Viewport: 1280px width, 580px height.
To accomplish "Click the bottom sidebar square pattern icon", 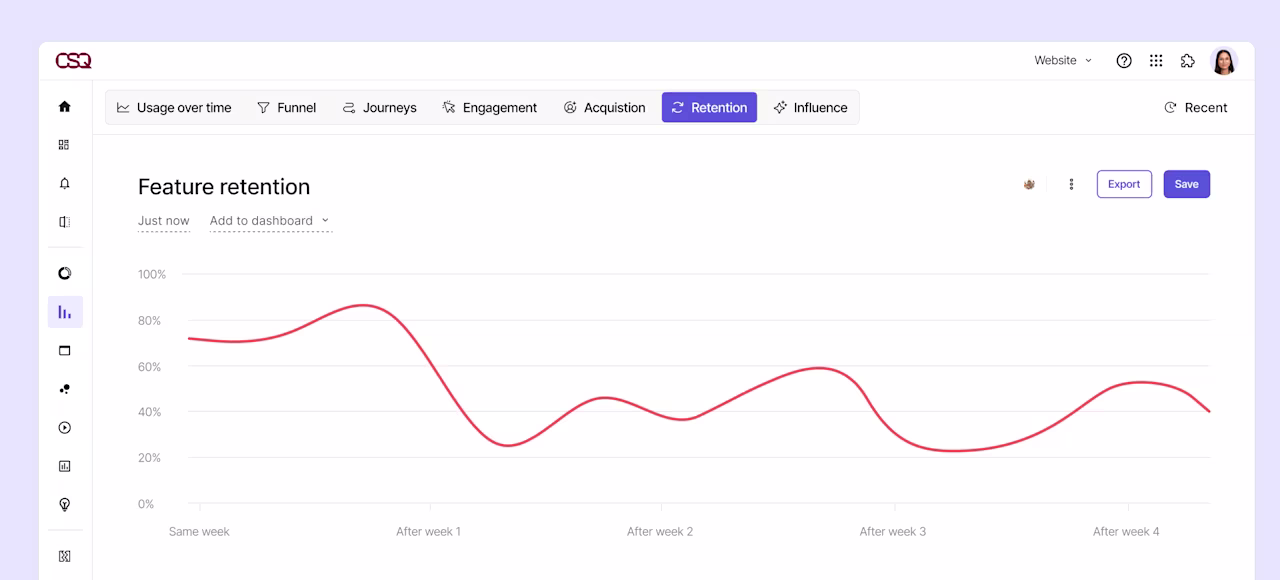I will [x=65, y=556].
